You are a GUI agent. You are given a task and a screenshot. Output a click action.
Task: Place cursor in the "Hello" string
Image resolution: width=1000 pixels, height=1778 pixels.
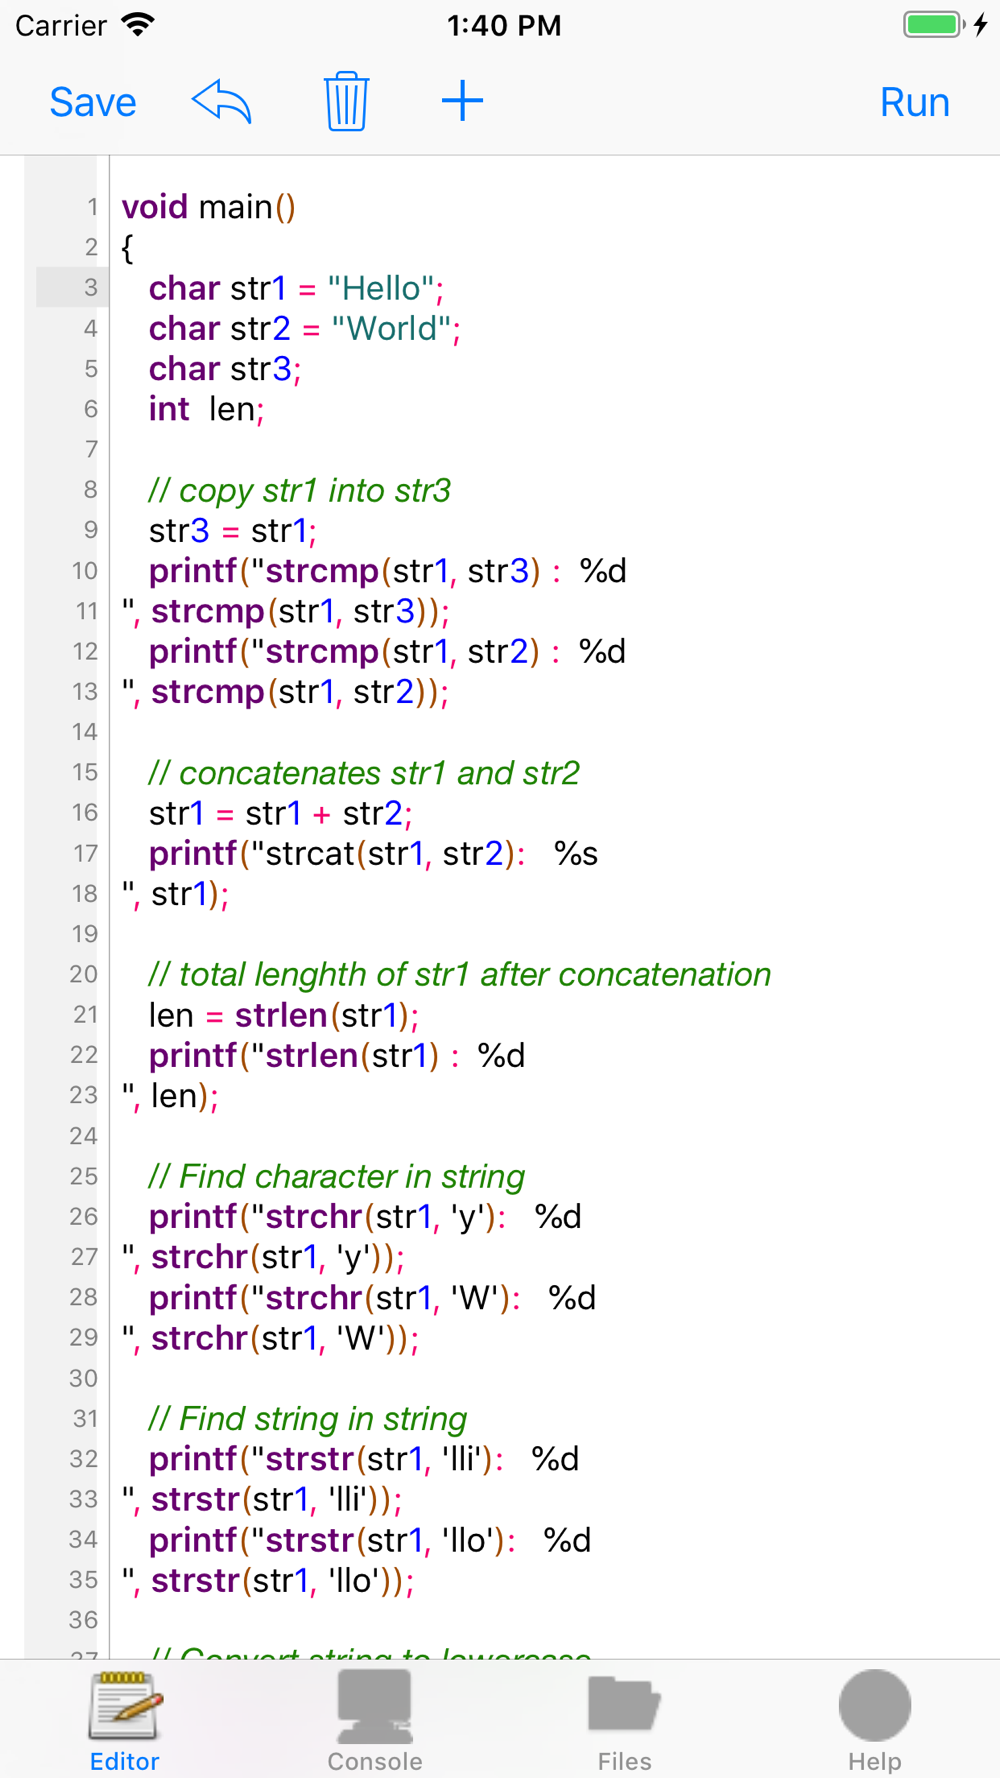click(381, 288)
